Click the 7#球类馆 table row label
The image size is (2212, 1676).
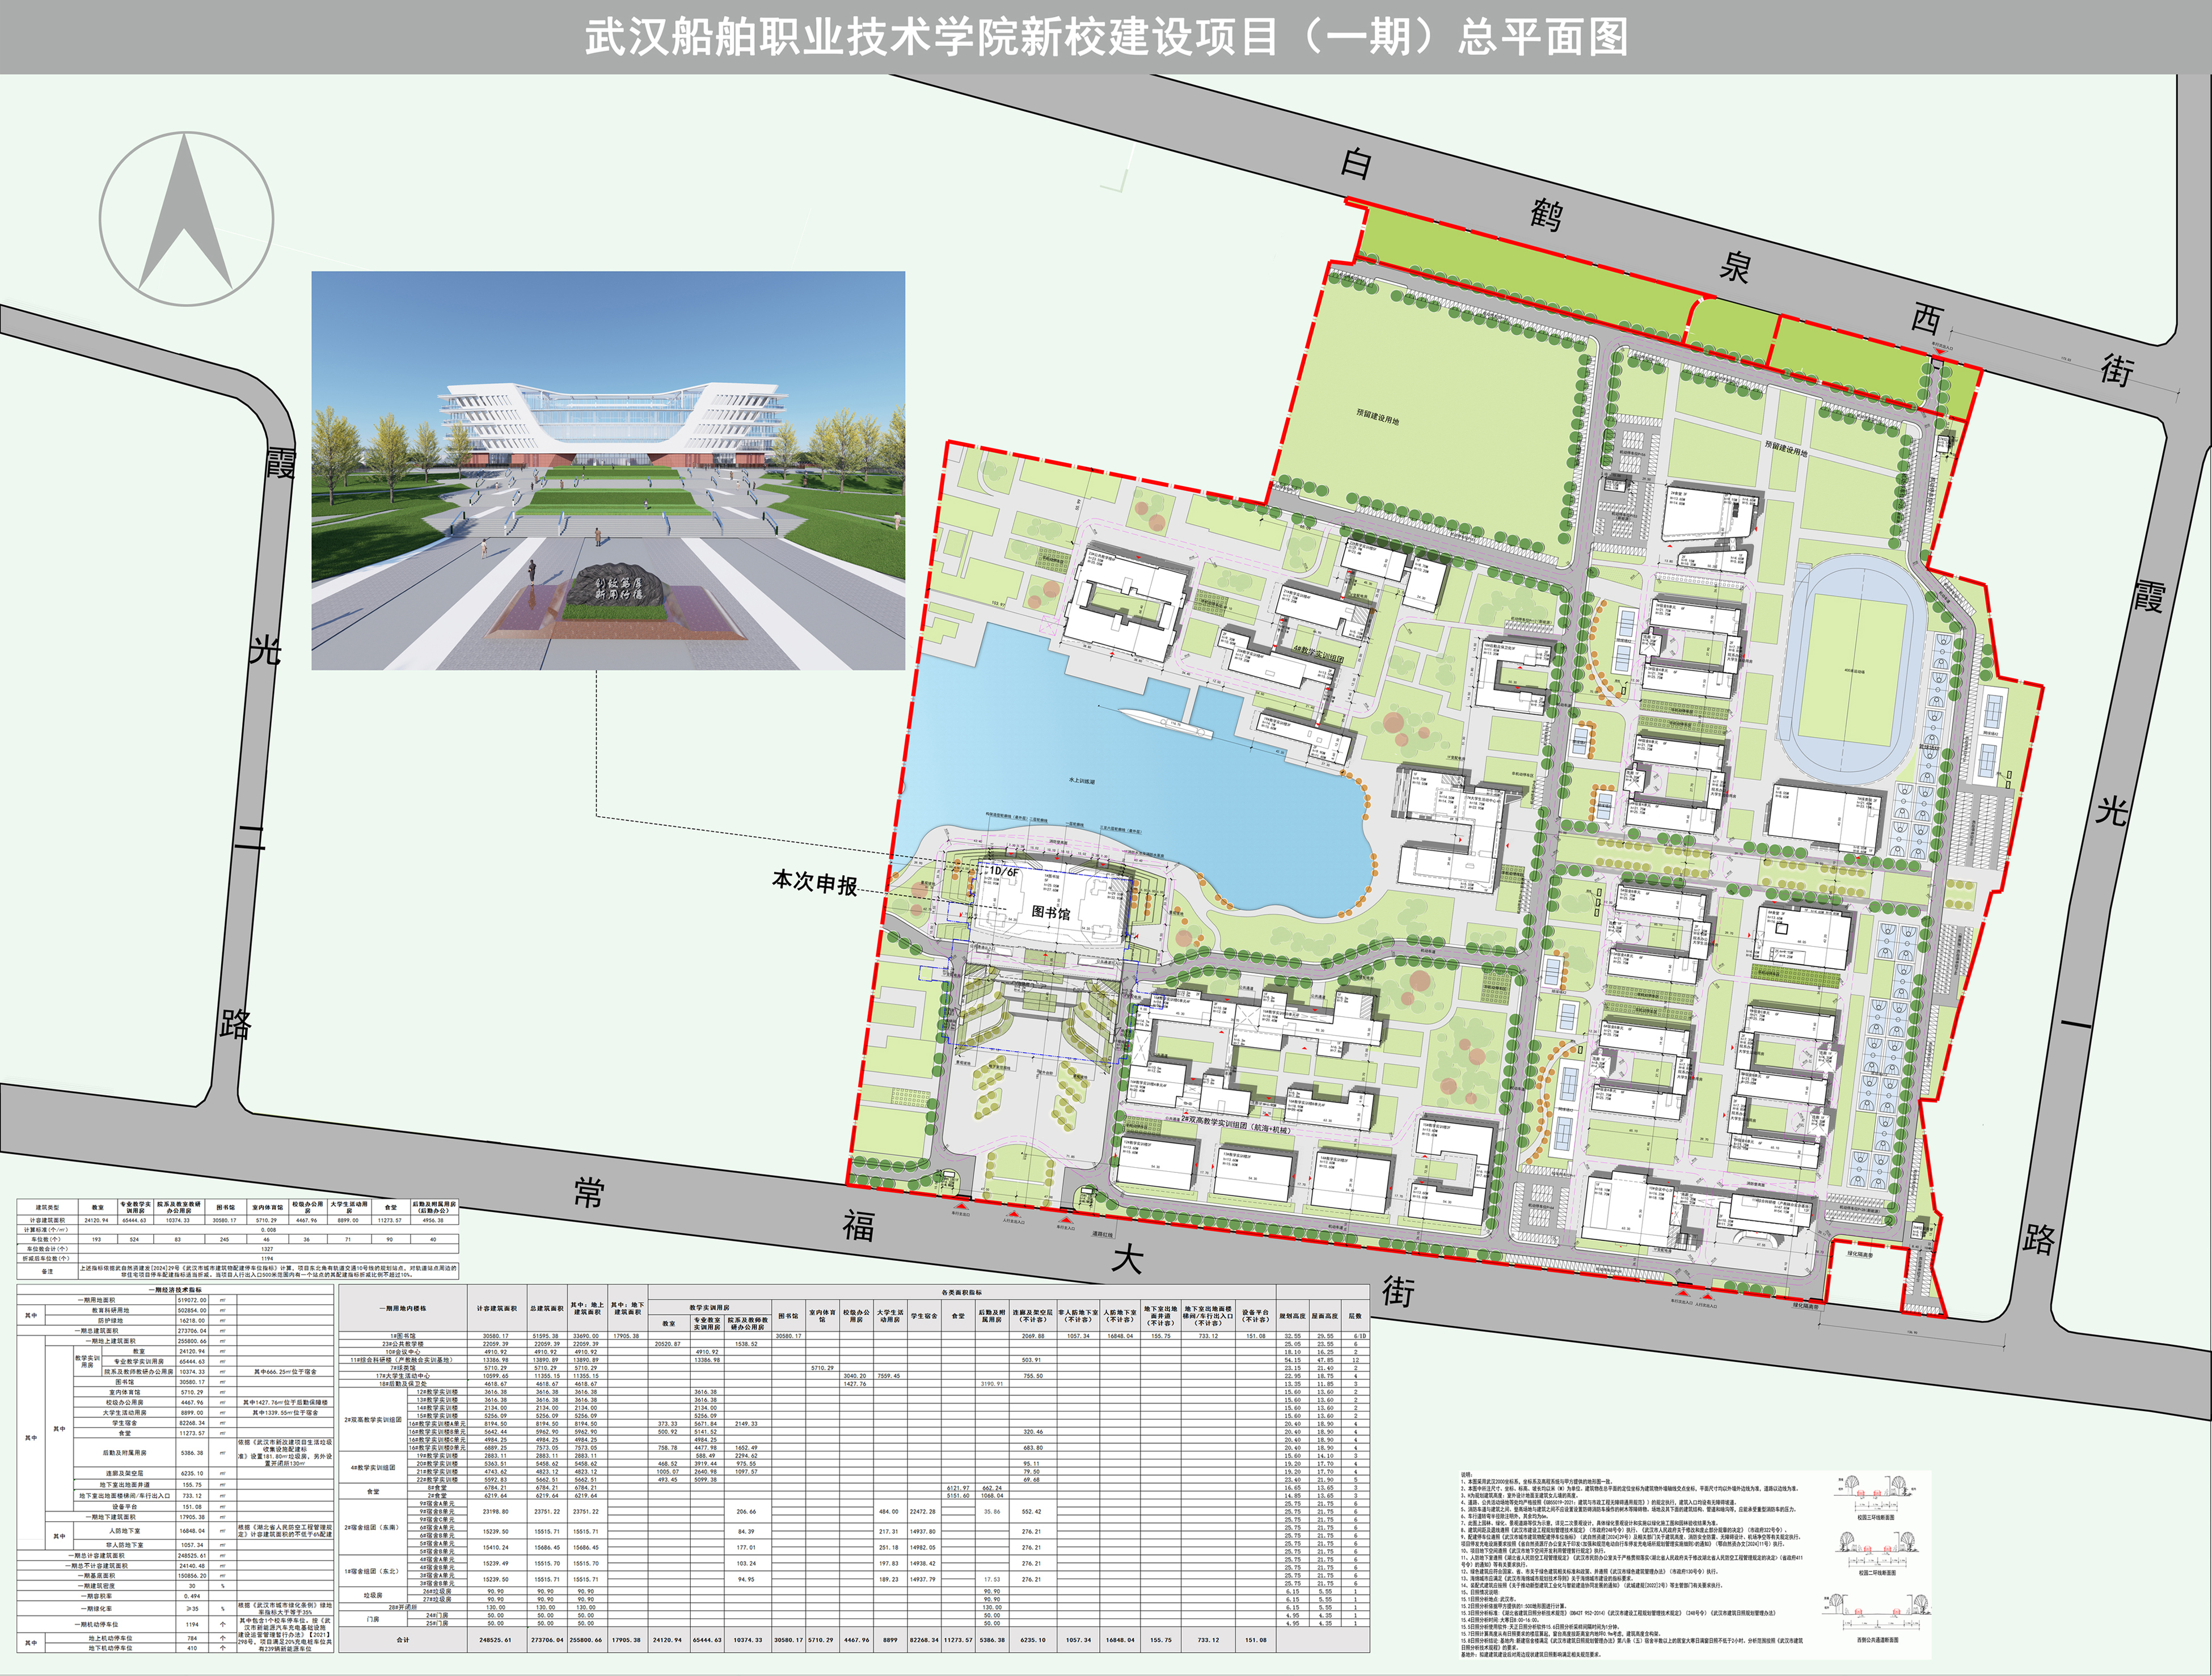click(402, 1368)
